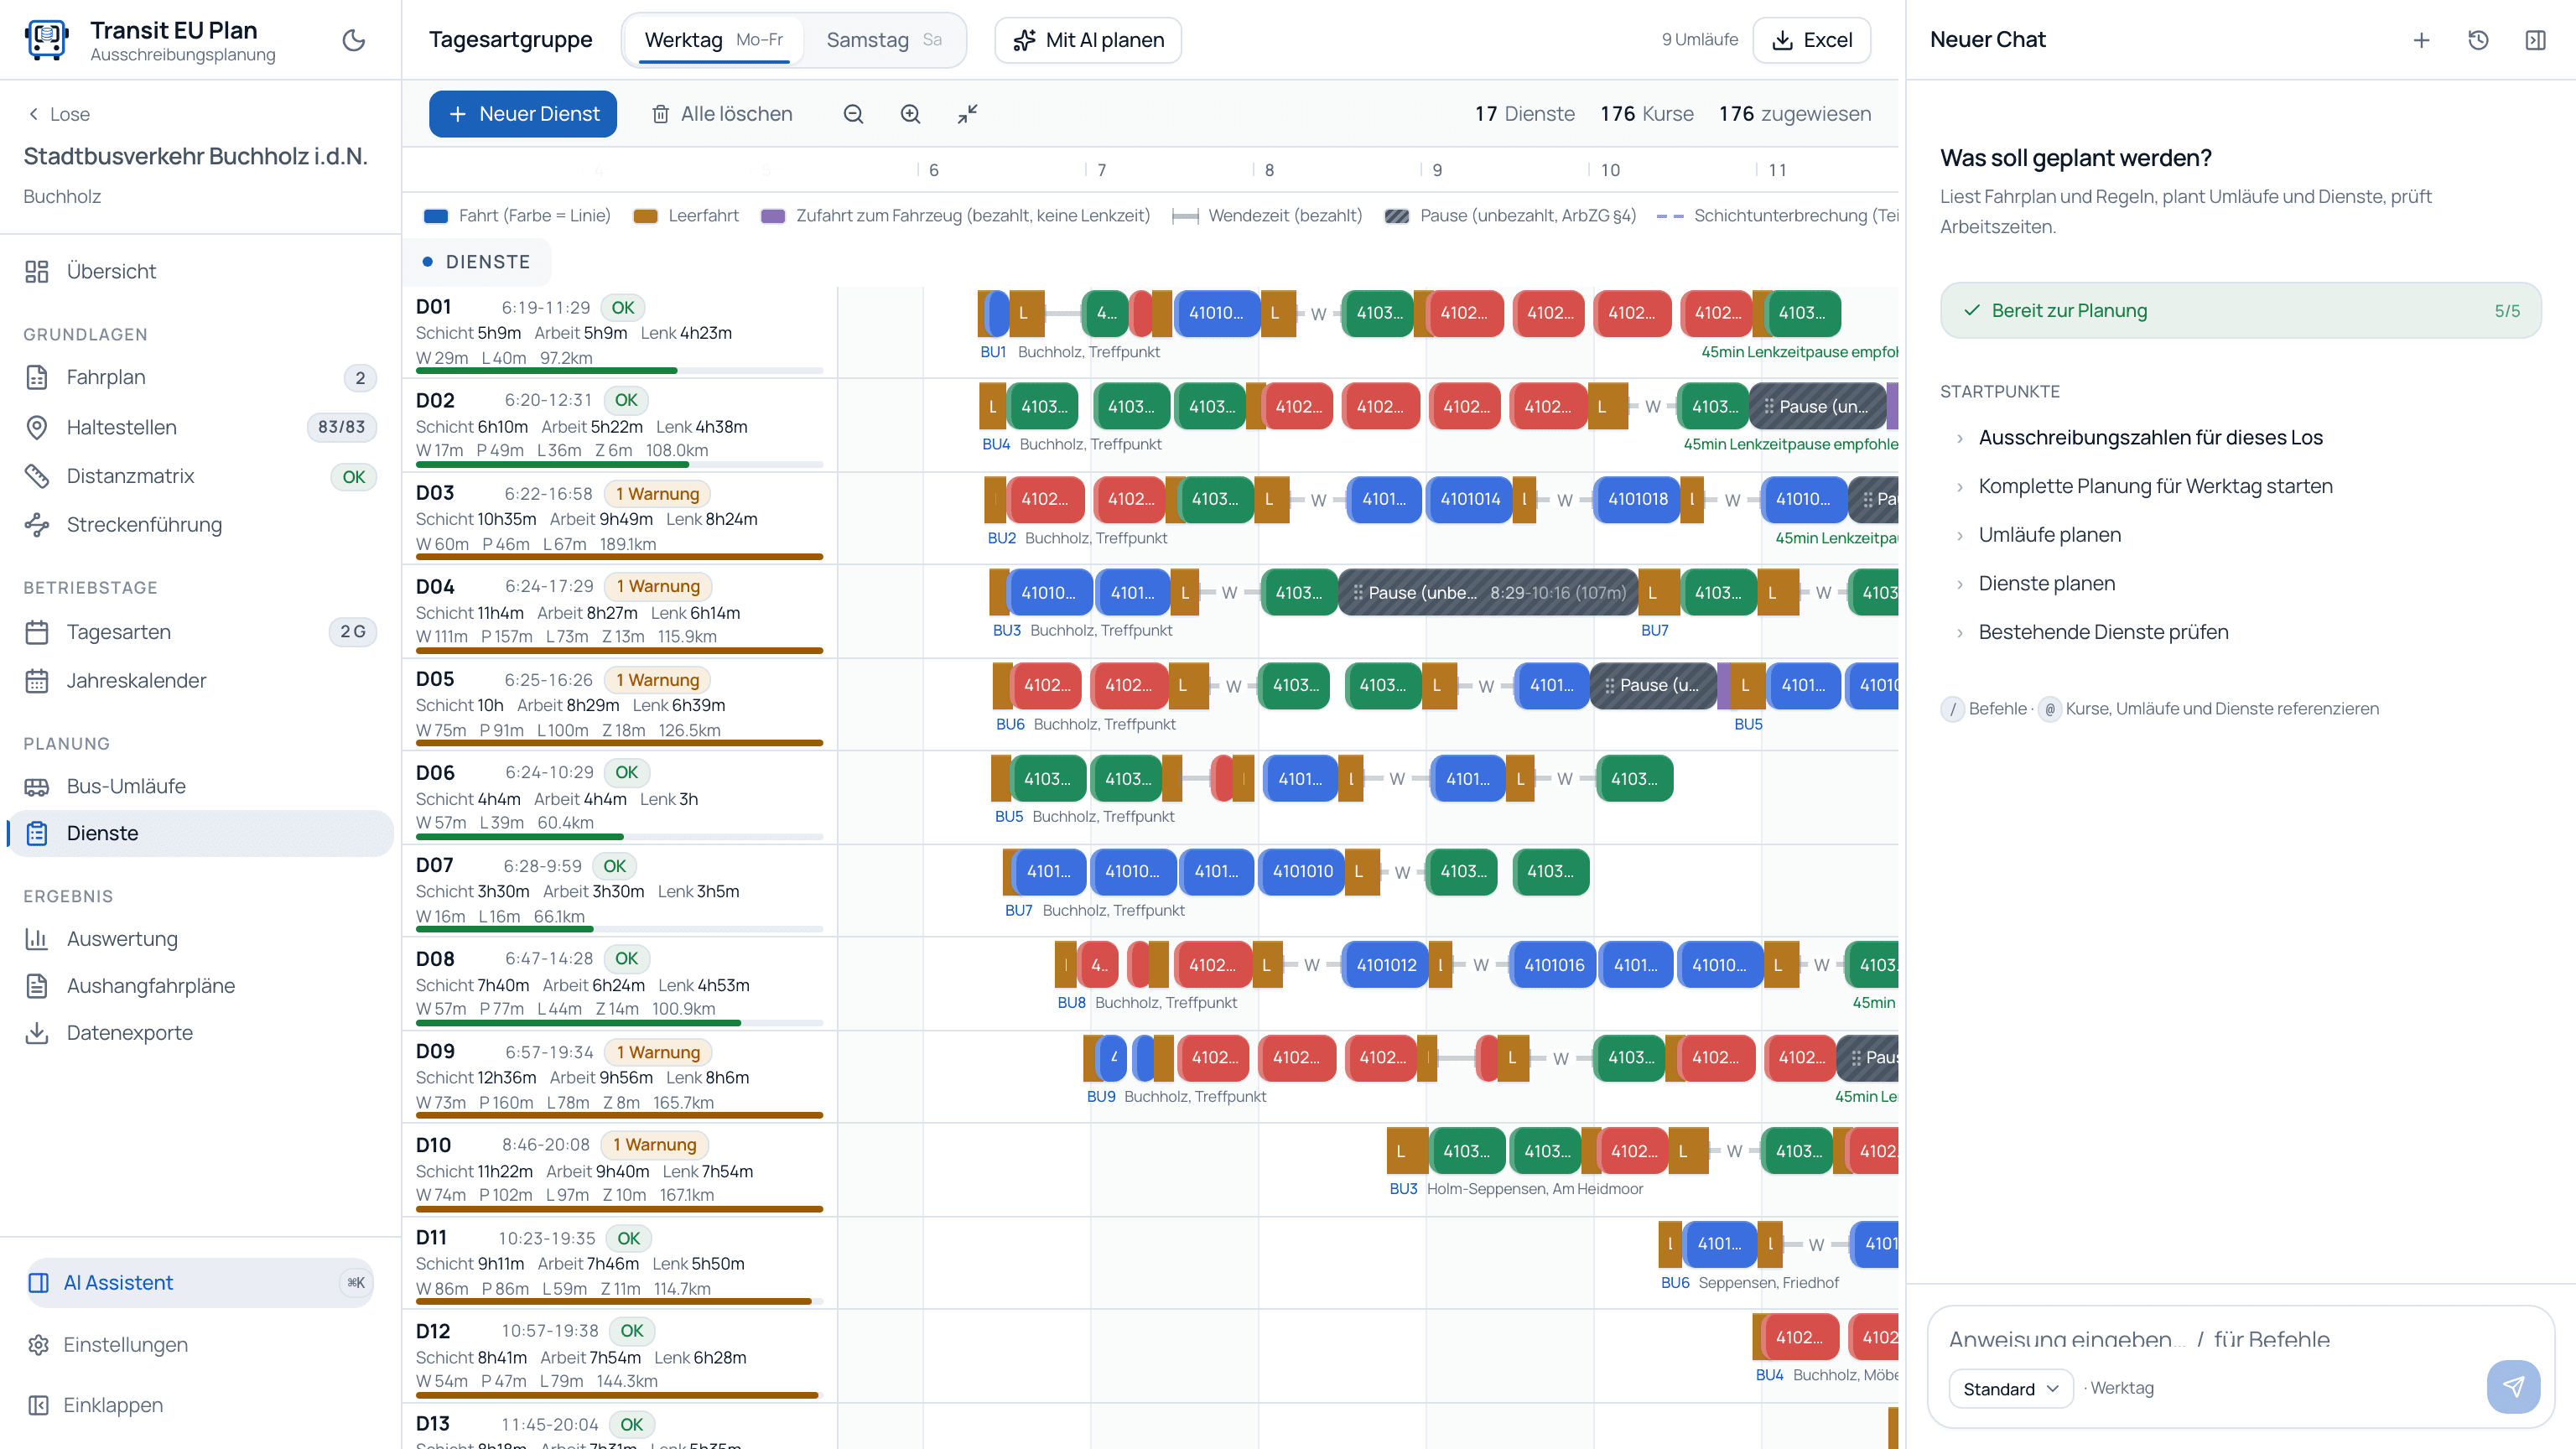Click the fit-to-view collapse arrows icon
Image resolution: width=2576 pixels, height=1449 pixels.
pyautogui.click(x=967, y=114)
